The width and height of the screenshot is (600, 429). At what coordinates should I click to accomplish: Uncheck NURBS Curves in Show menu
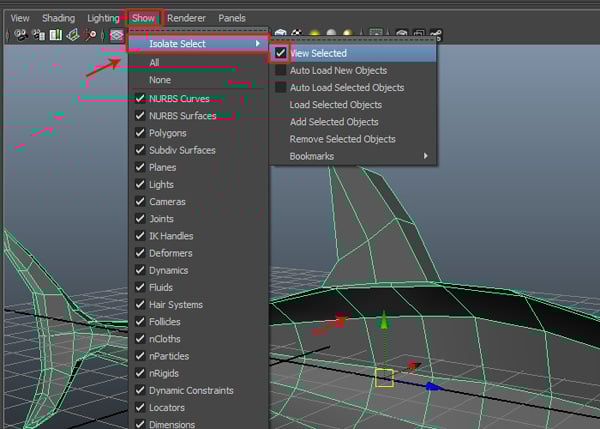141,99
